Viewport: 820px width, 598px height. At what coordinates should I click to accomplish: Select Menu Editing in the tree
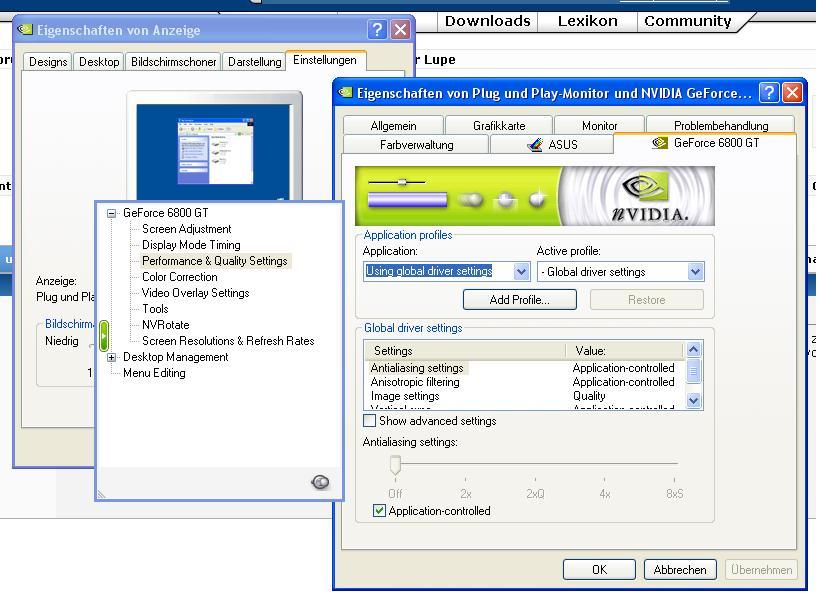pos(154,373)
